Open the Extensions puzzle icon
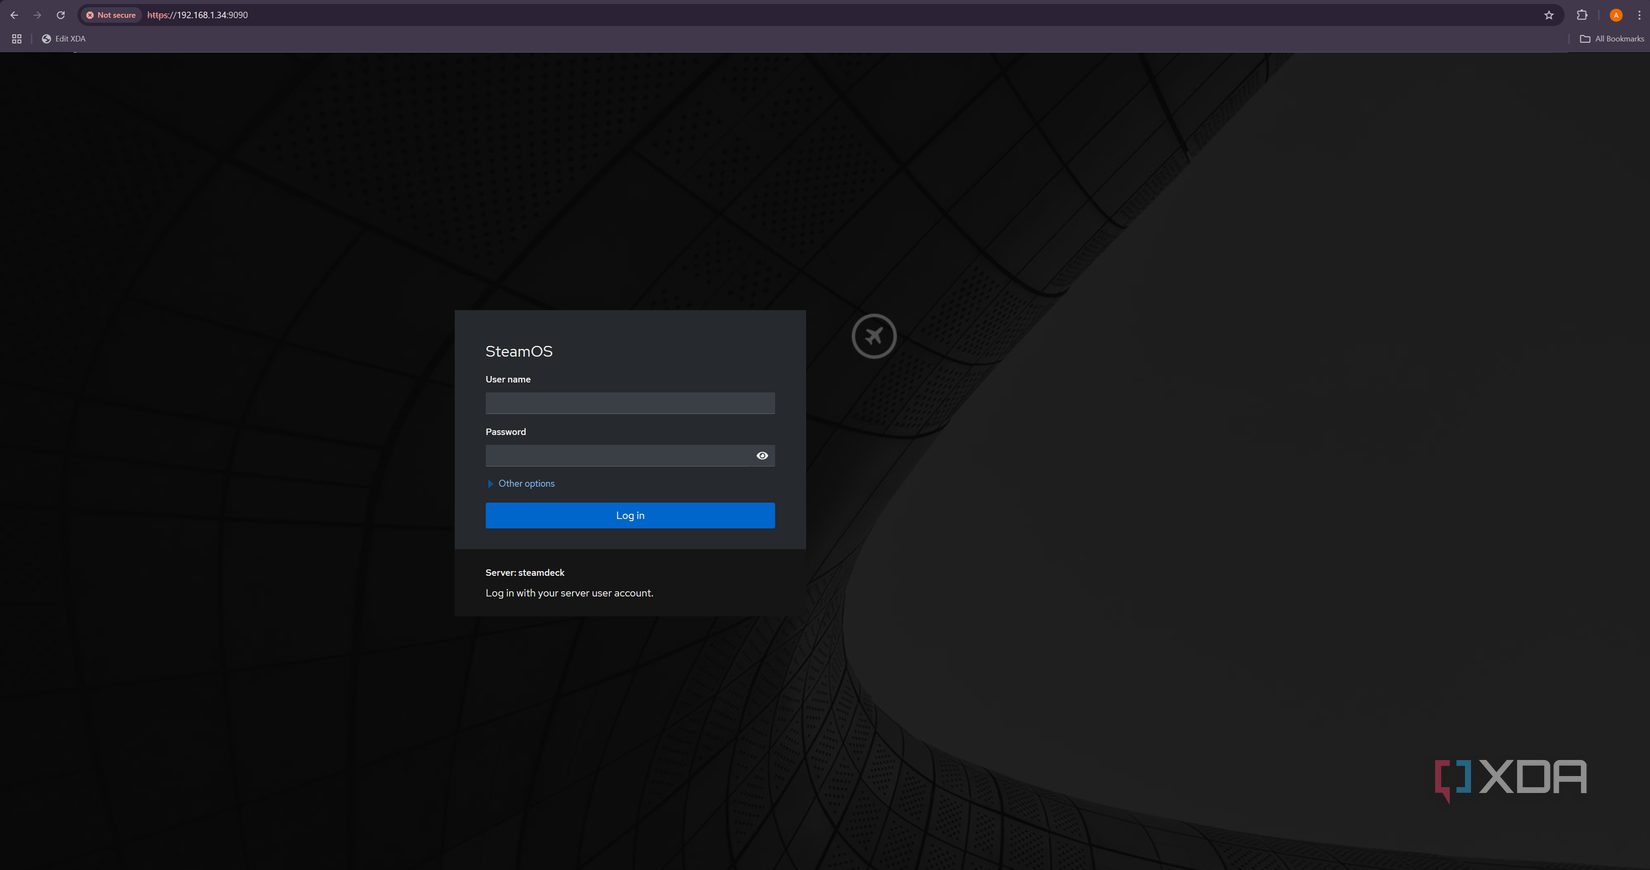 1582,15
